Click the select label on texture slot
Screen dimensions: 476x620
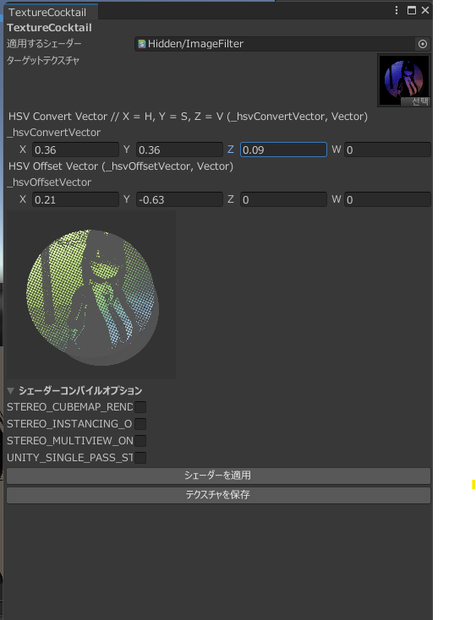pos(416,102)
